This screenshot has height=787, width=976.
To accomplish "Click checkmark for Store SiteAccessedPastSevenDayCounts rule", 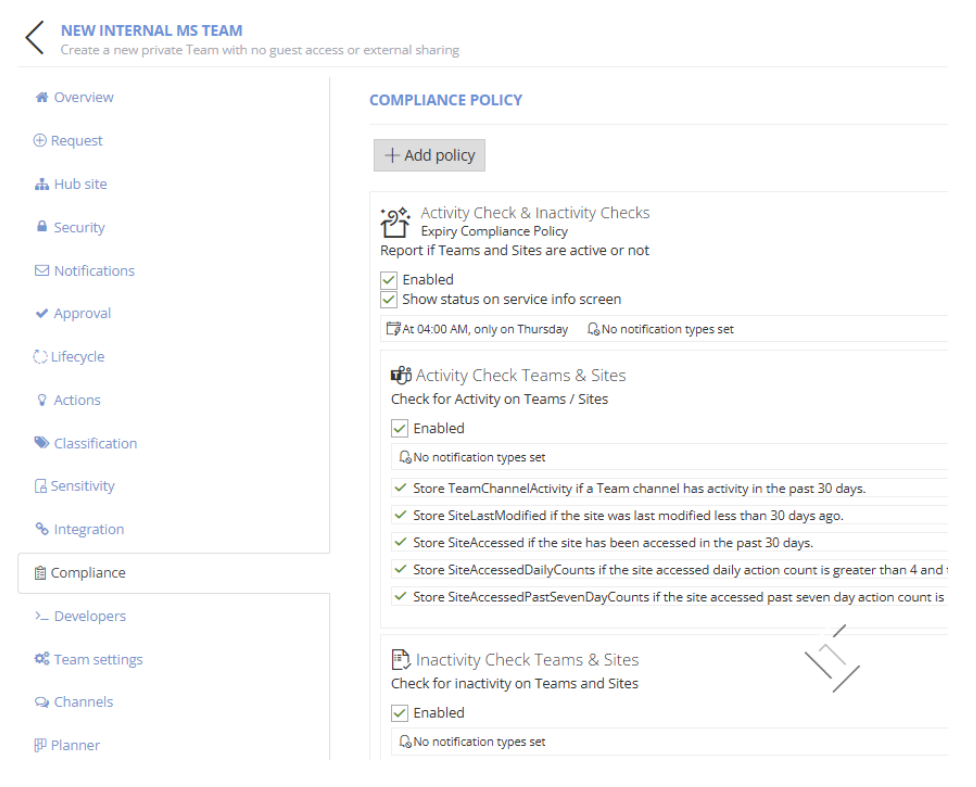I will (400, 596).
